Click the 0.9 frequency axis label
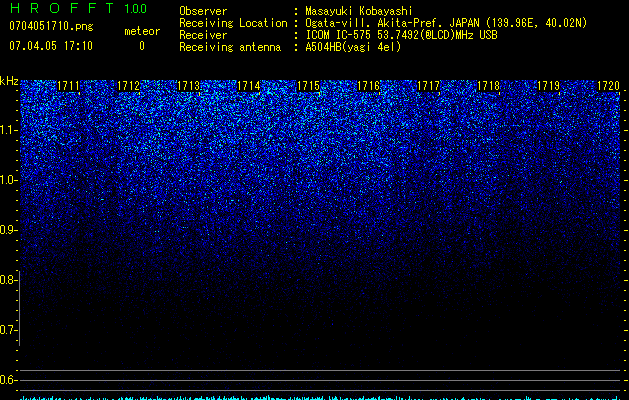The height and width of the screenshot is (400, 629). point(9,230)
